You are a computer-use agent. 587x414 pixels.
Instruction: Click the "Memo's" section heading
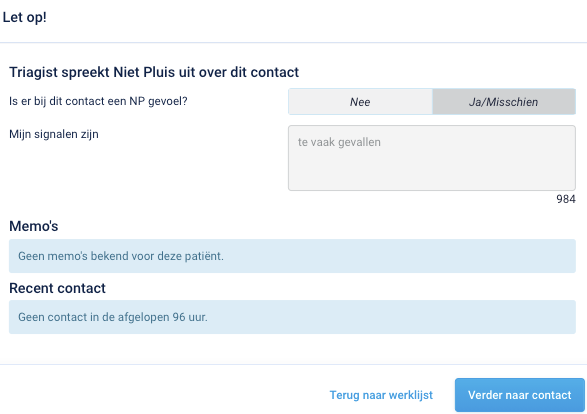click(34, 226)
